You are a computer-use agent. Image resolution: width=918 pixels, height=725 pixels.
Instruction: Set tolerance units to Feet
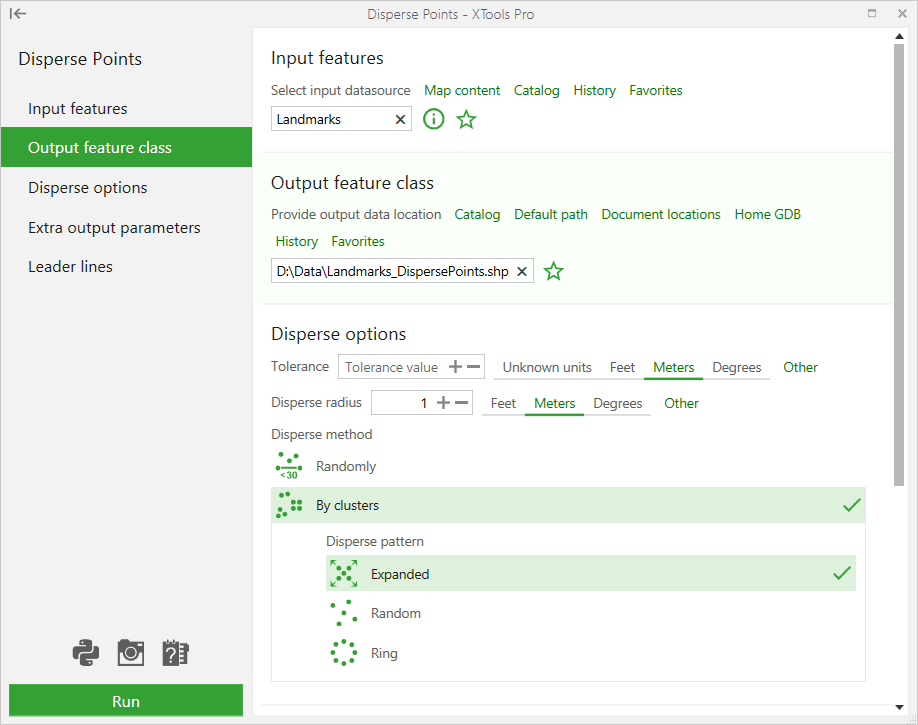pyautogui.click(x=622, y=367)
